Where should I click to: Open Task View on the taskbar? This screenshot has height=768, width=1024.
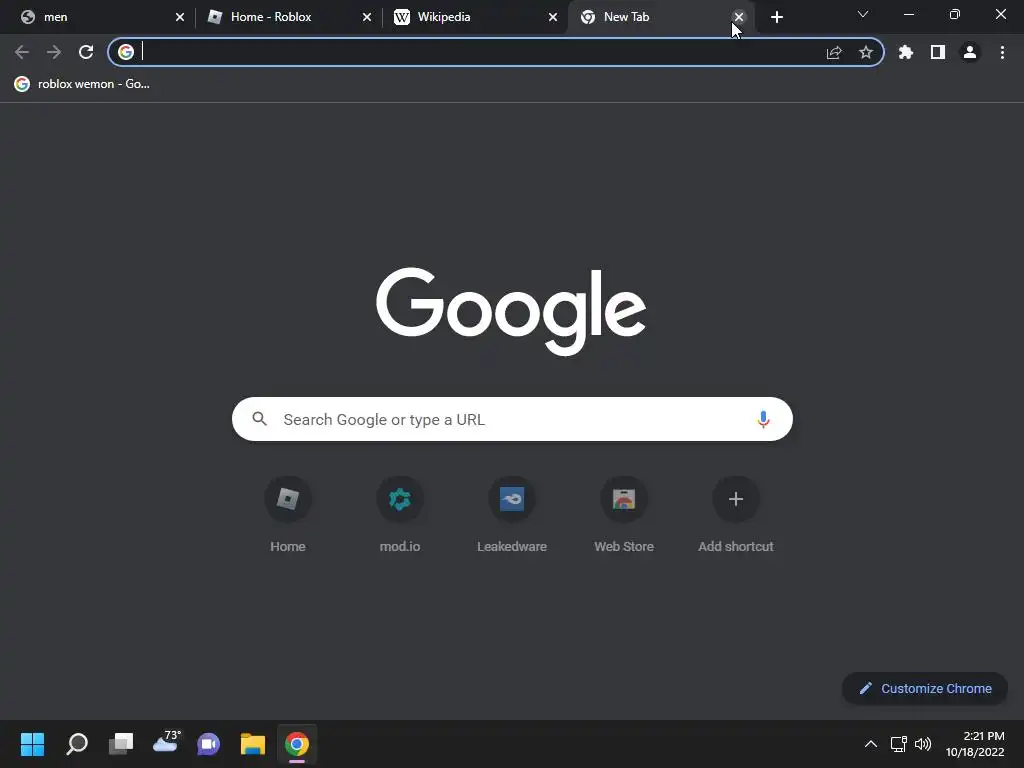pos(121,744)
